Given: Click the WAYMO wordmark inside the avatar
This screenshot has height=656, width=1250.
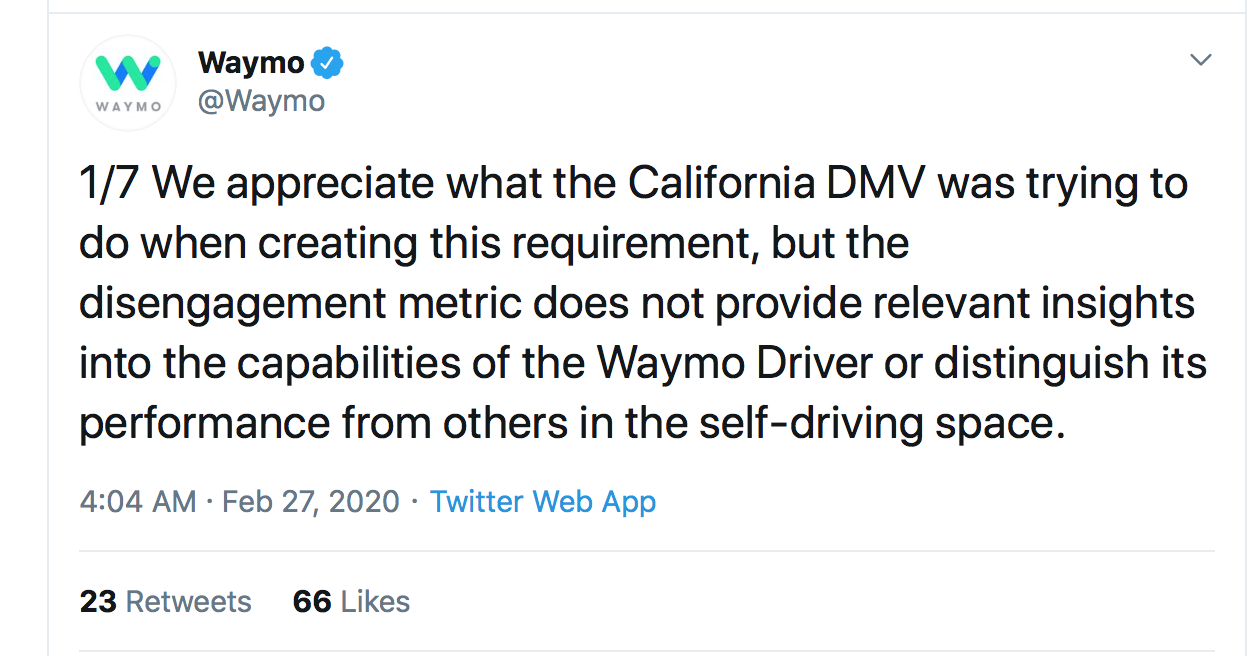Looking at the screenshot, I should [128, 106].
